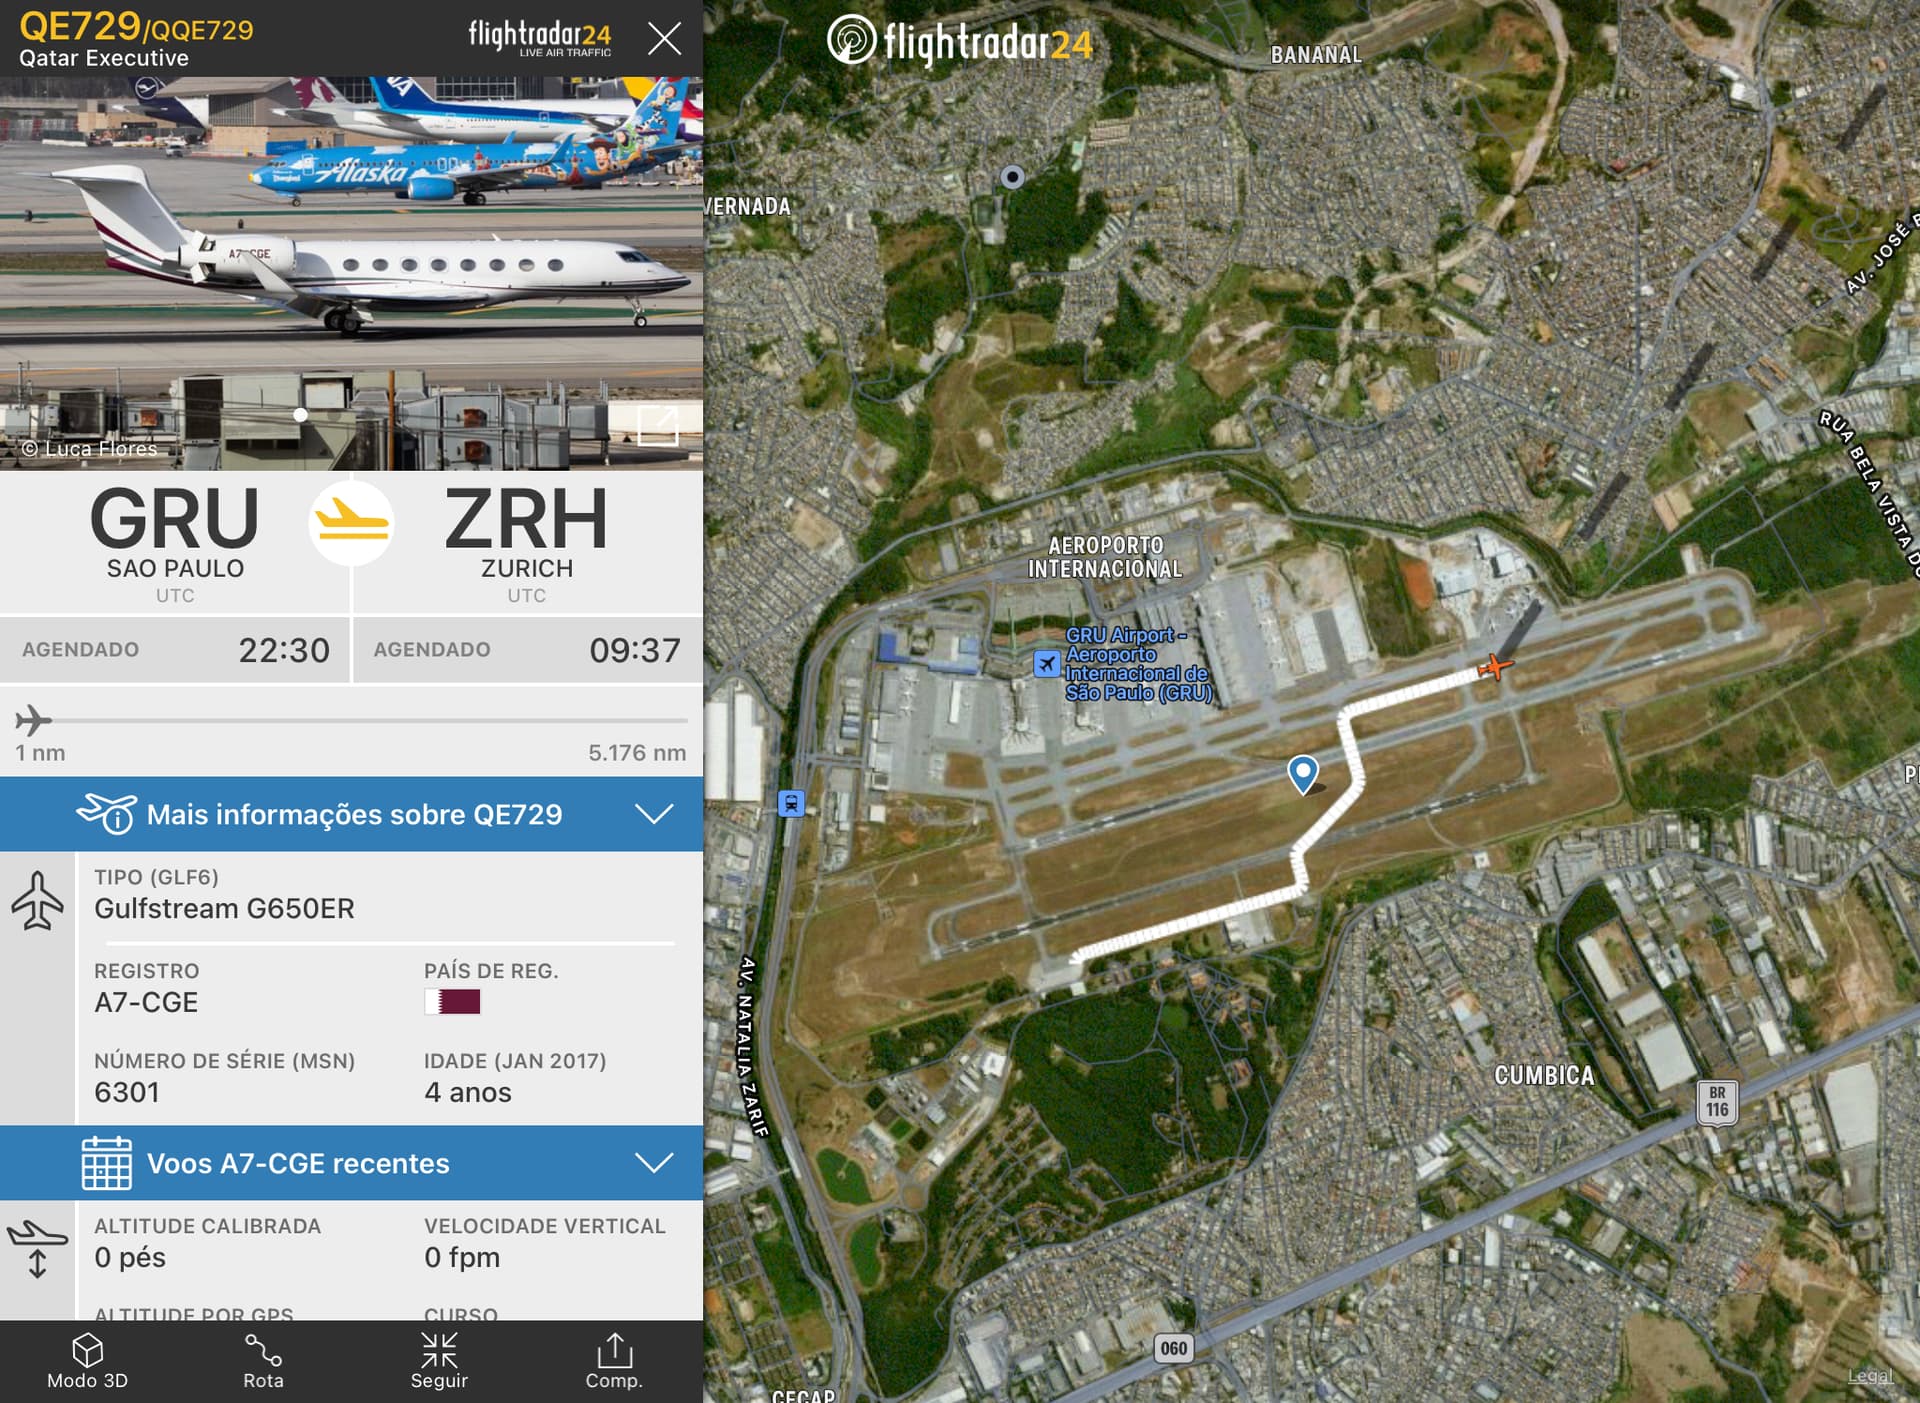Click the gray dot marker near Bananal
This screenshot has height=1403, width=1920.
click(x=1012, y=177)
